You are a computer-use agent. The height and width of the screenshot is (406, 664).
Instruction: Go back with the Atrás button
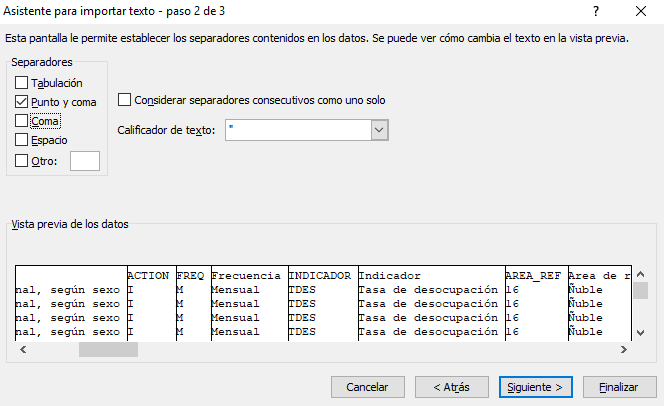click(452, 387)
